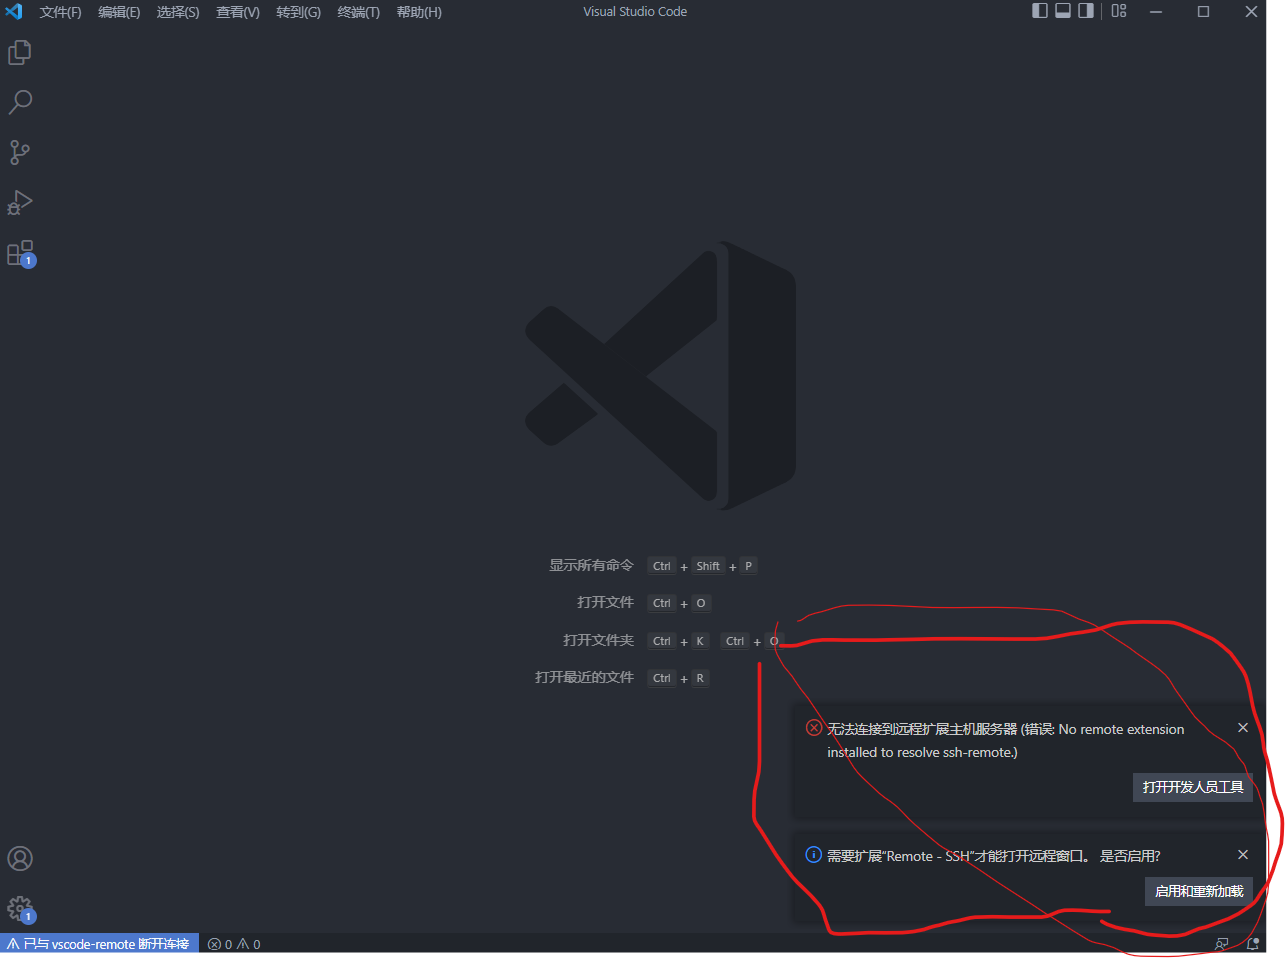This screenshot has width=1286, height=958.
Task: Open the Customize Layout icon
Action: pyautogui.click(x=1119, y=11)
